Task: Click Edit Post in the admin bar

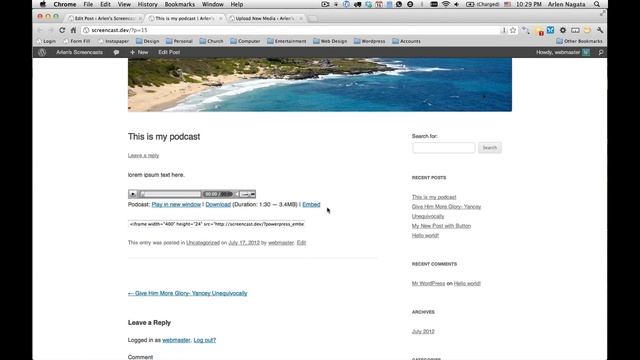Action: point(169,52)
